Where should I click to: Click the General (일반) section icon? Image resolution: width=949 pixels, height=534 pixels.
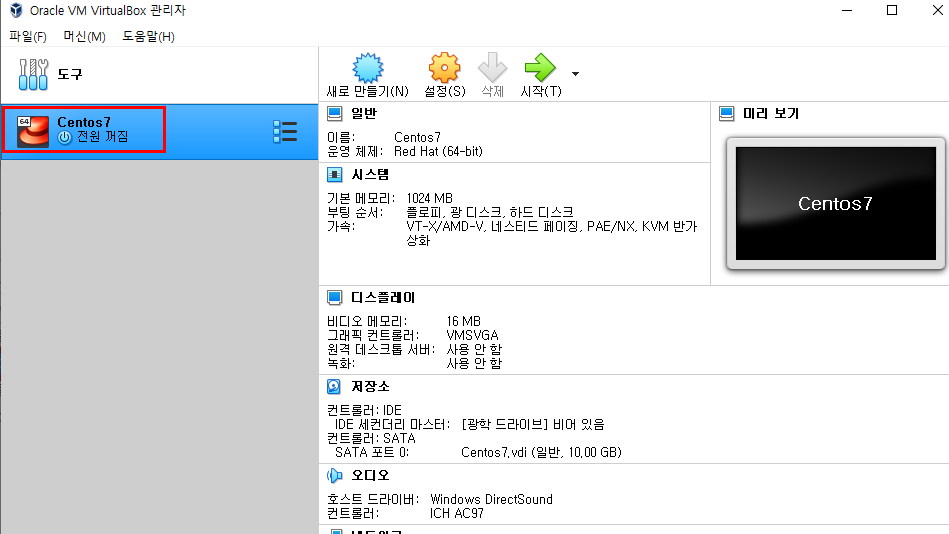(x=335, y=113)
